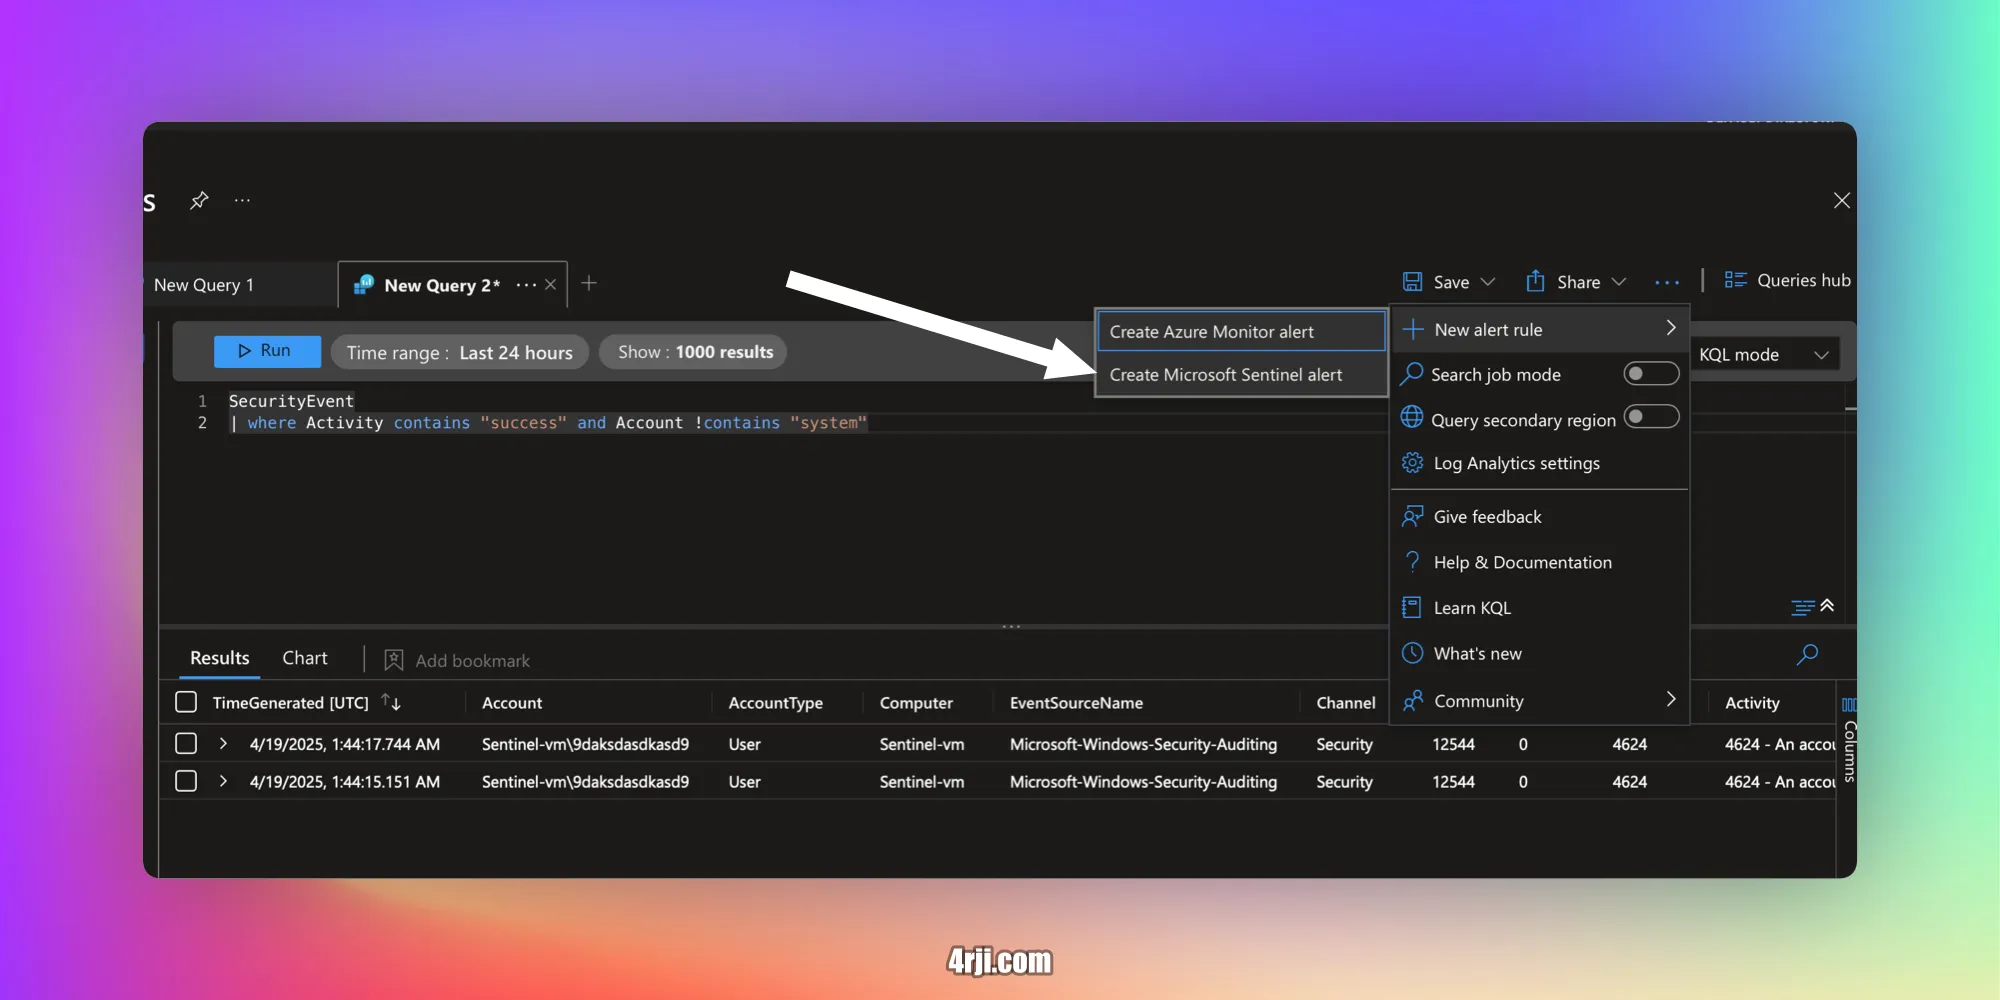Viewport: 2000px width, 1000px height.
Task: Open the Time range selector
Action: click(459, 351)
